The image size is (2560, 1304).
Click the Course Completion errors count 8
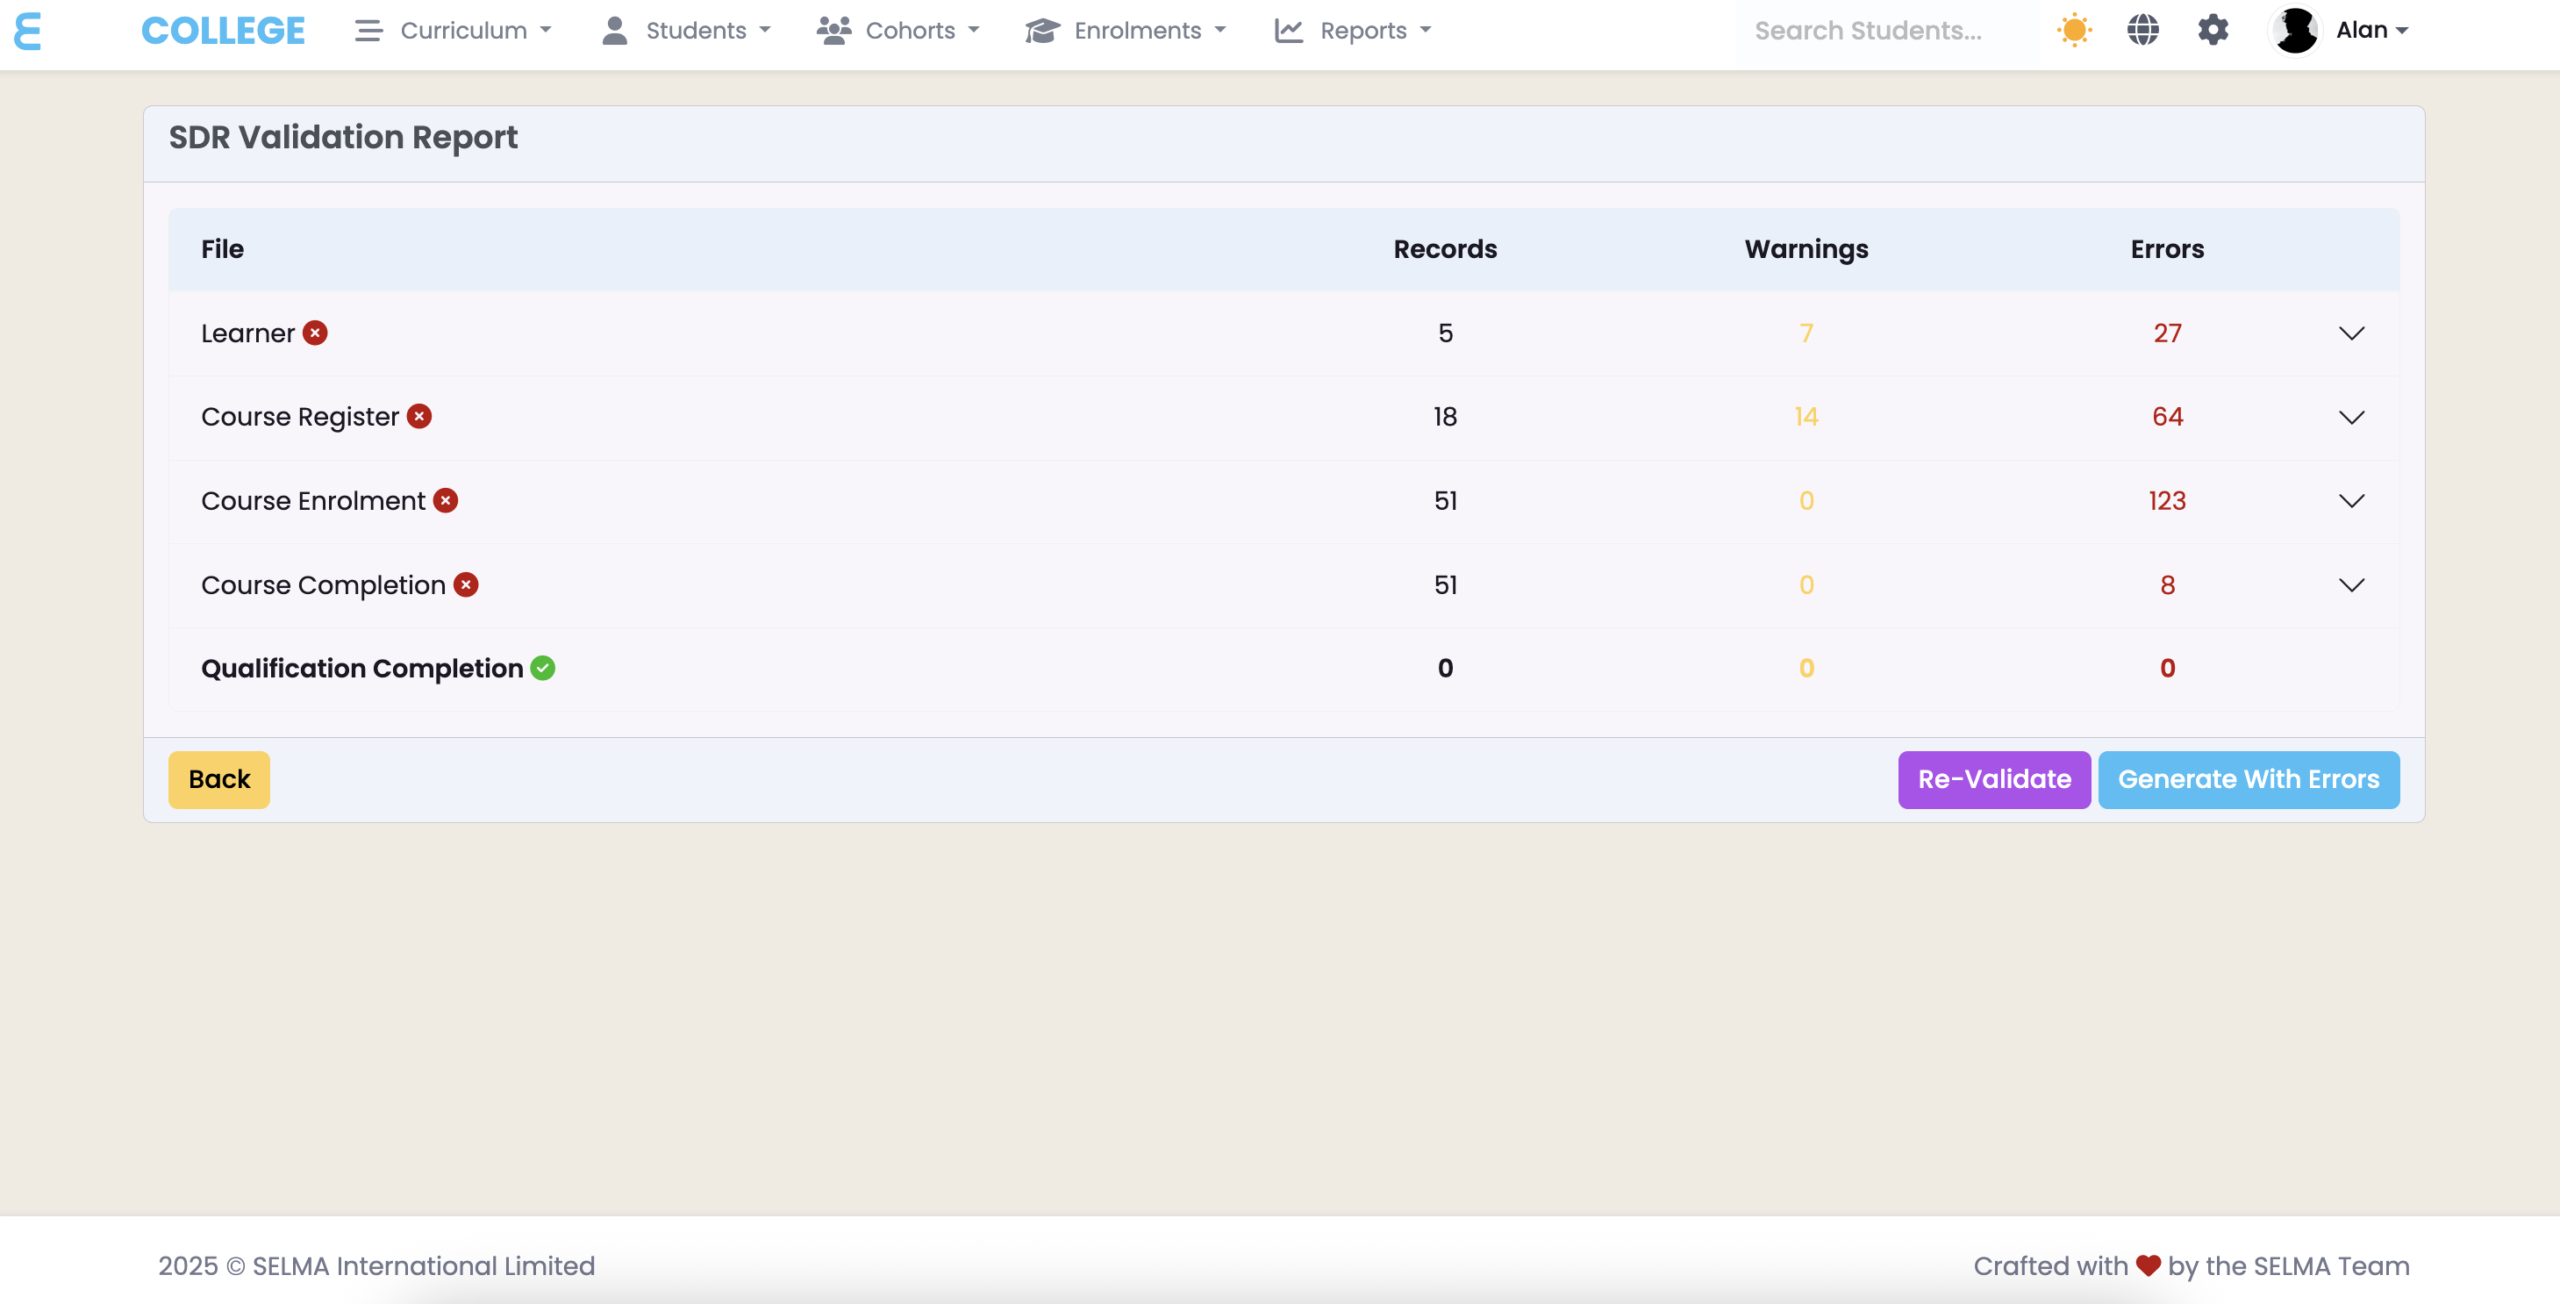point(2167,585)
